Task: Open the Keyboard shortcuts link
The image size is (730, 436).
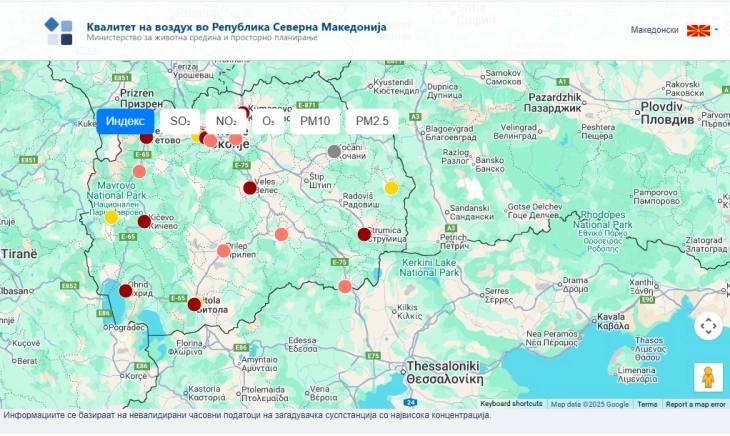Action: 511,404
